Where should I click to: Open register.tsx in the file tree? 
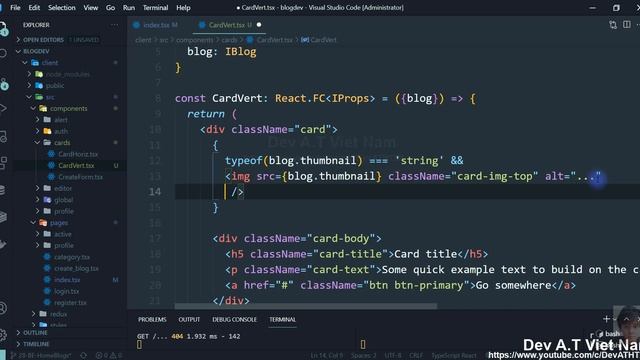point(69,302)
